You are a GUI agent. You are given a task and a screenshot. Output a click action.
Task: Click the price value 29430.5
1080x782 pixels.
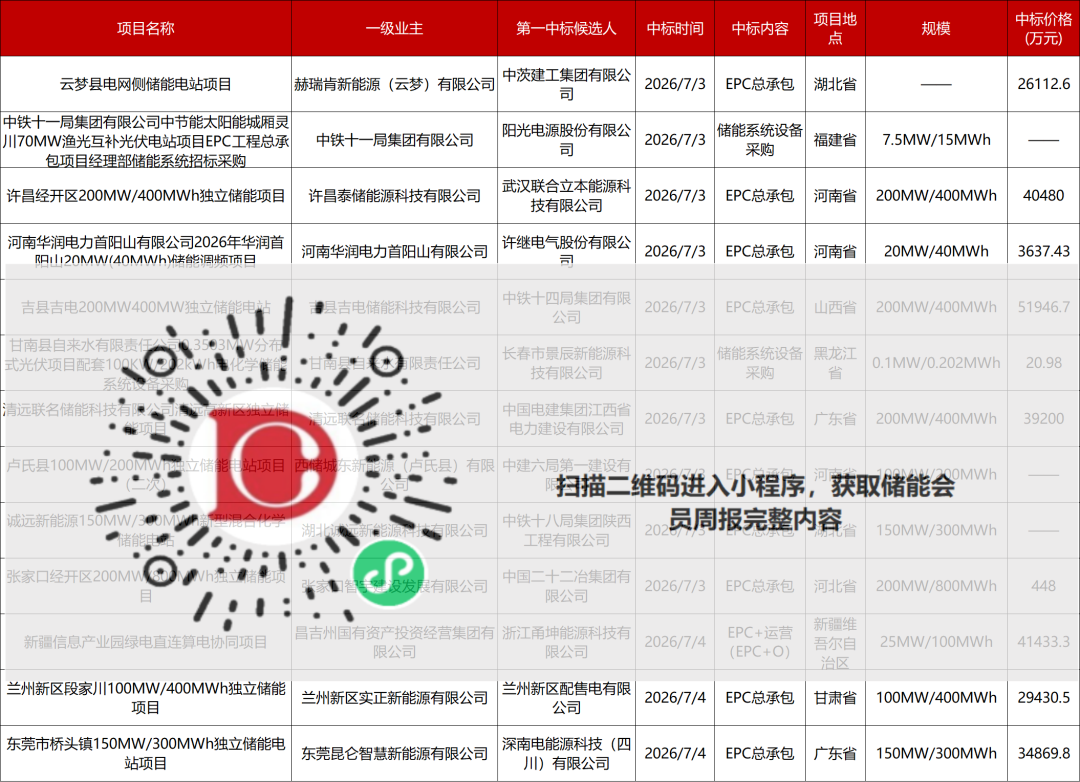pos(1043,698)
